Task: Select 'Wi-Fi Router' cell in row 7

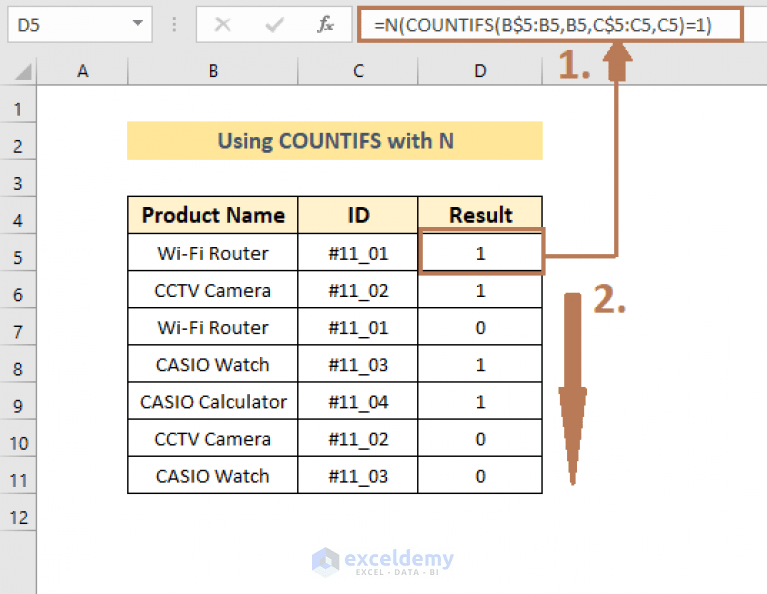Action: point(213,327)
